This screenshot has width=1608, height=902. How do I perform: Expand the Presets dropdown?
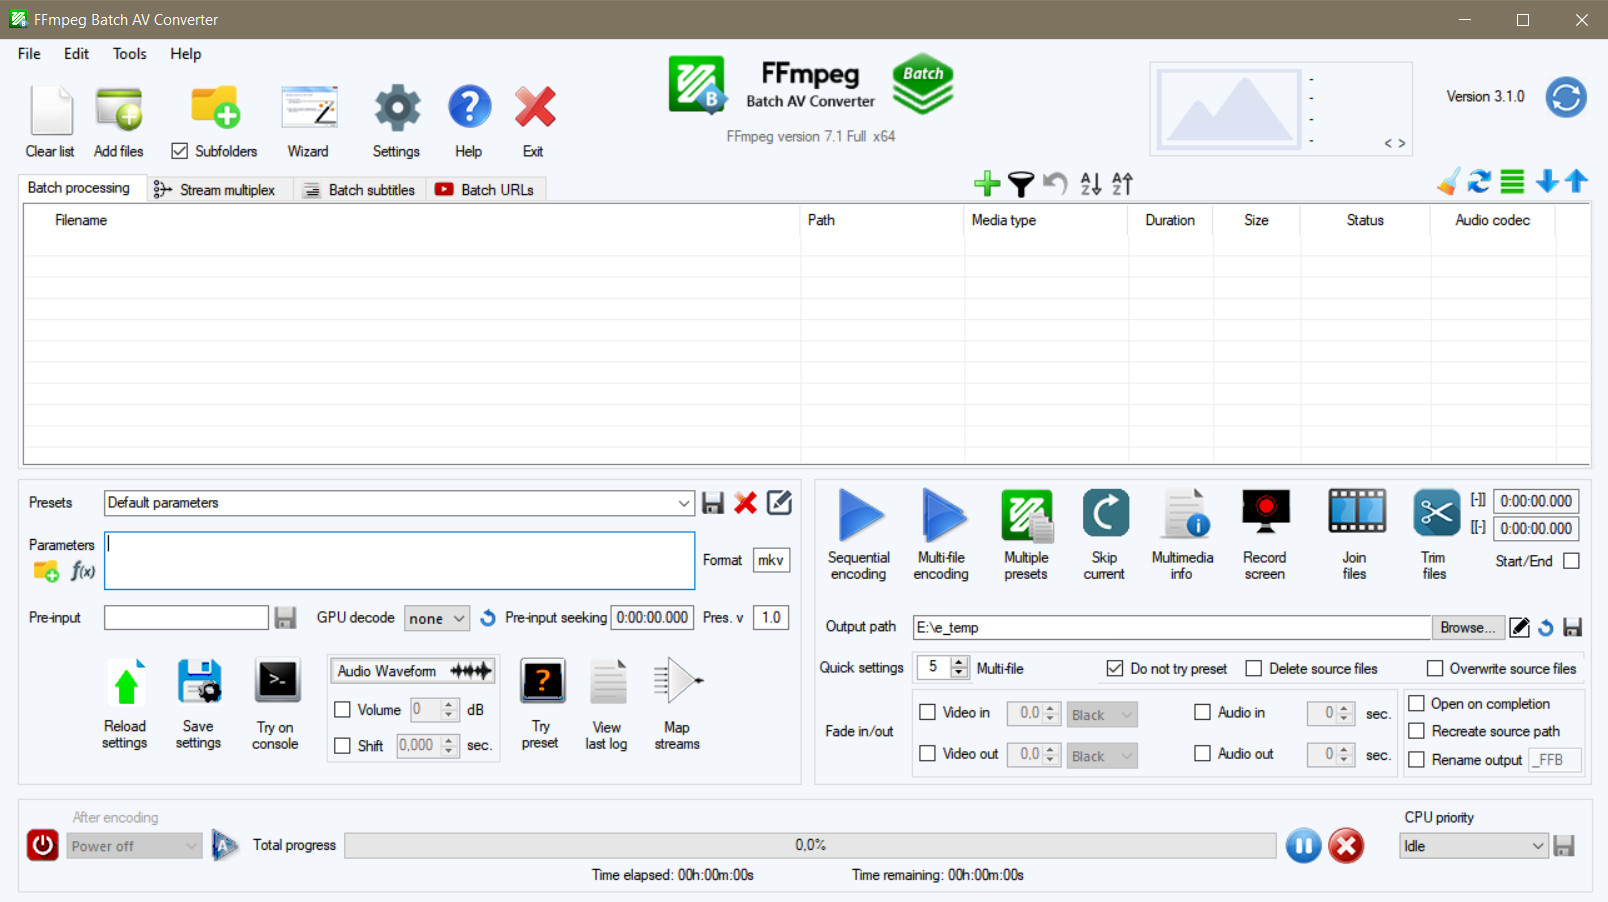point(684,503)
